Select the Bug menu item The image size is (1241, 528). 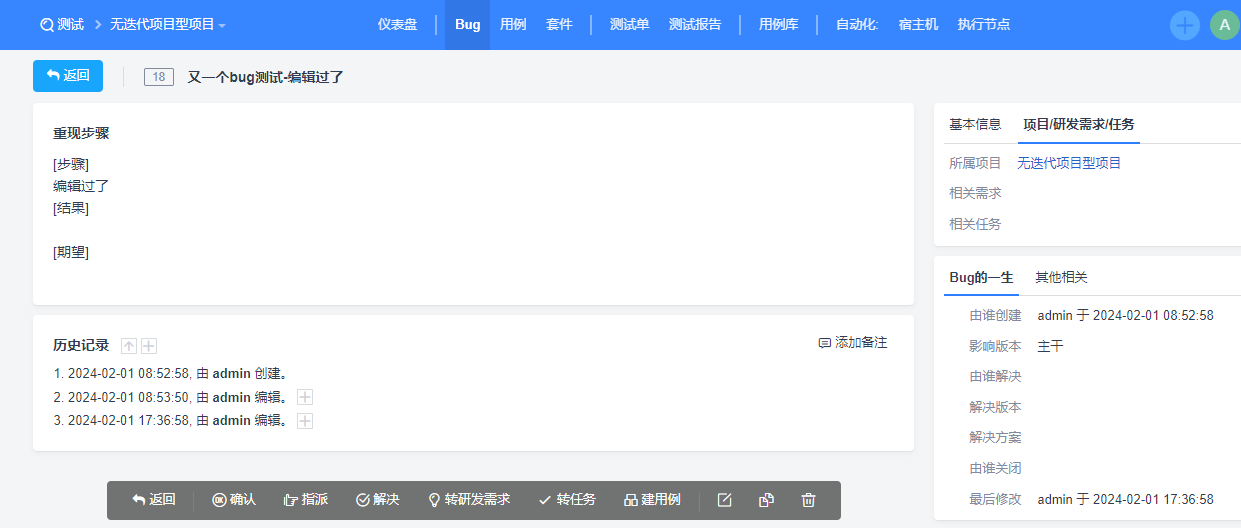pyautogui.click(x=467, y=24)
